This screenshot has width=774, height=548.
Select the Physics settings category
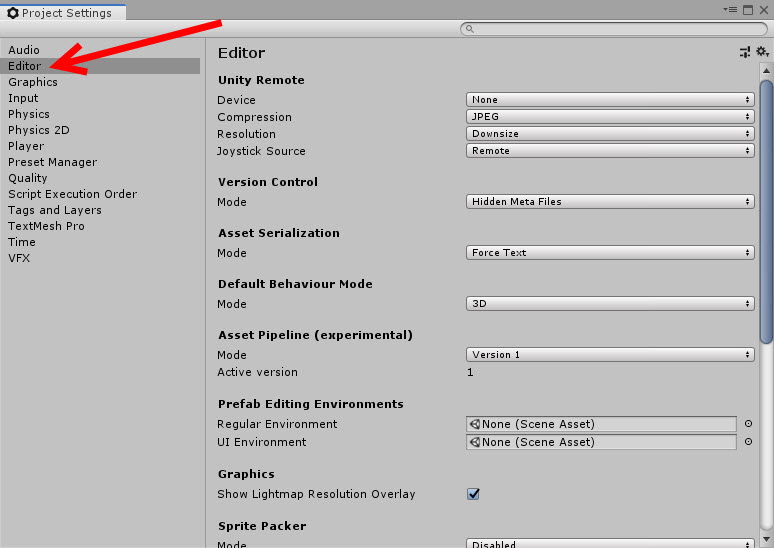100,114
